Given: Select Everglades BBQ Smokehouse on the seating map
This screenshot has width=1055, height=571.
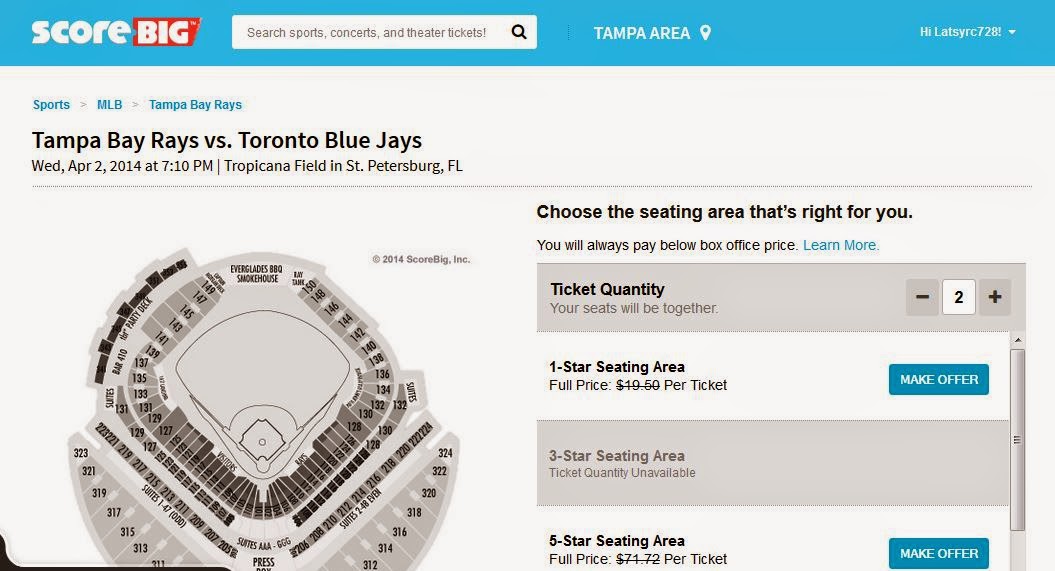Looking at the screenshot, I should point(256,274).
